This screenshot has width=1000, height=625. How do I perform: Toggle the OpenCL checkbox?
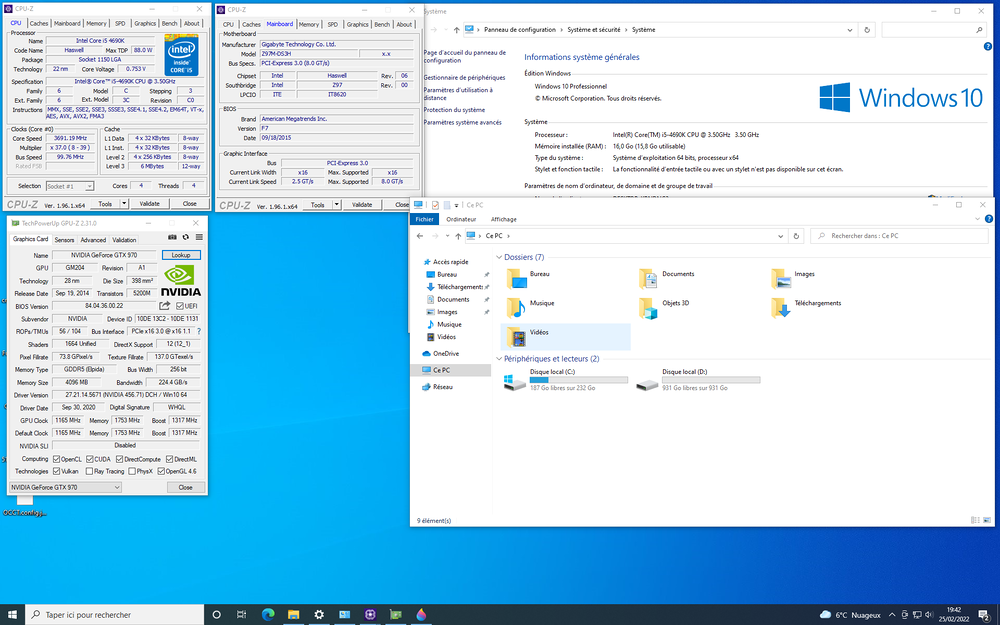[57, 459]
